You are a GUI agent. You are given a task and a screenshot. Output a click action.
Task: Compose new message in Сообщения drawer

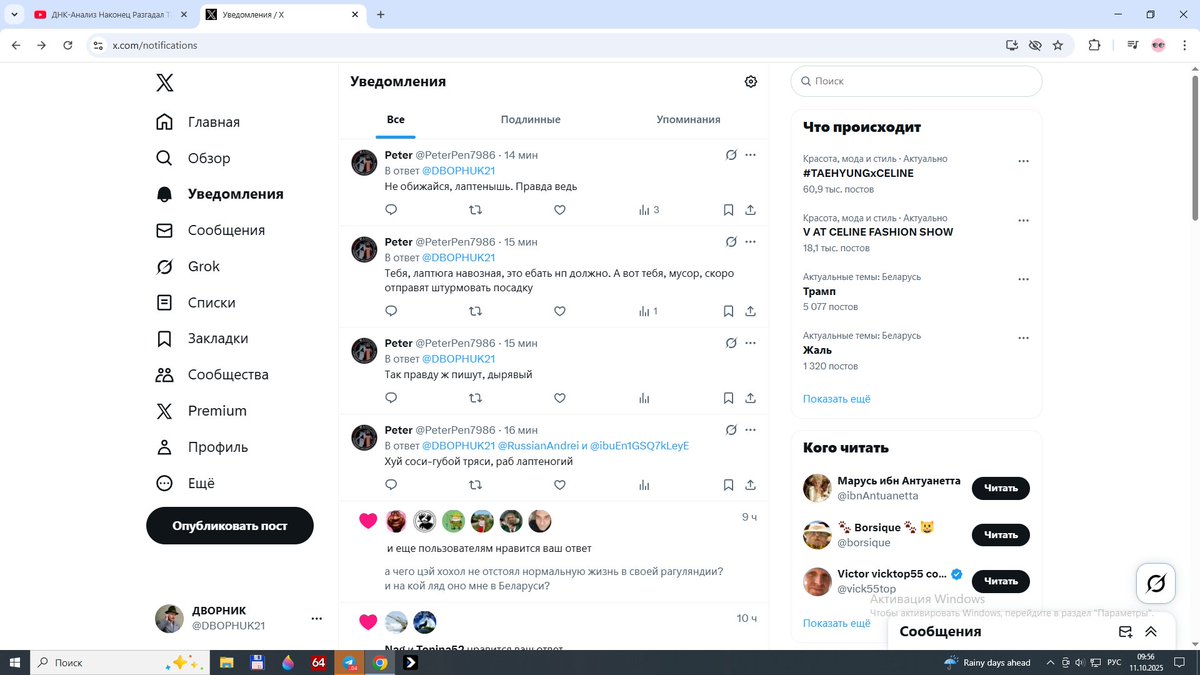click(x=1126, y=632)
